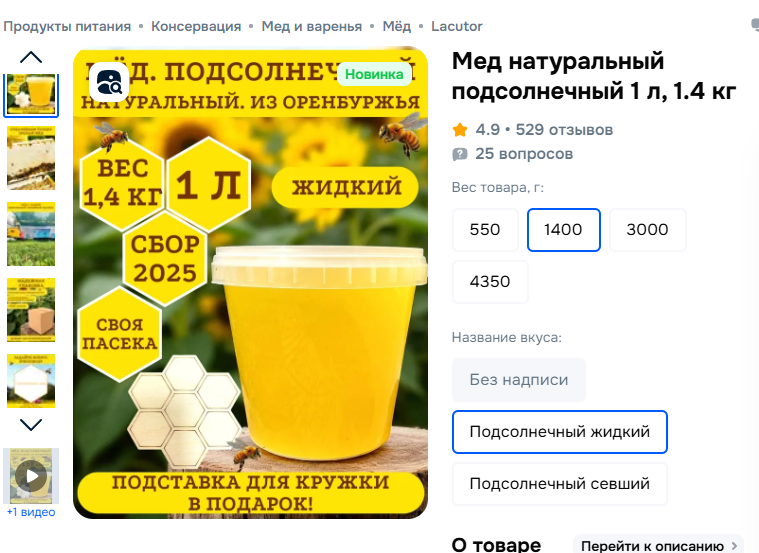Screen dimensions: 759x553
Task: Click the similar image search icon
Action: (x=109, y=82)
